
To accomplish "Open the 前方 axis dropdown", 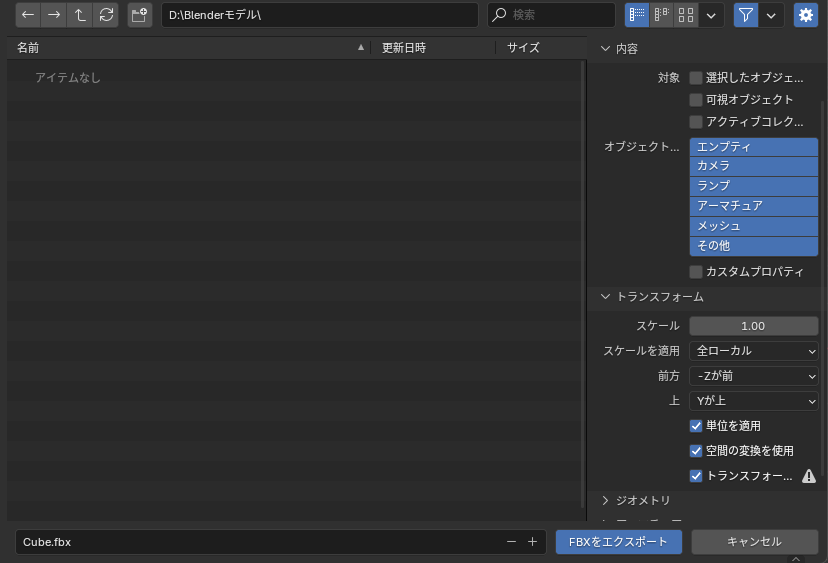I will tap(754, 376).
